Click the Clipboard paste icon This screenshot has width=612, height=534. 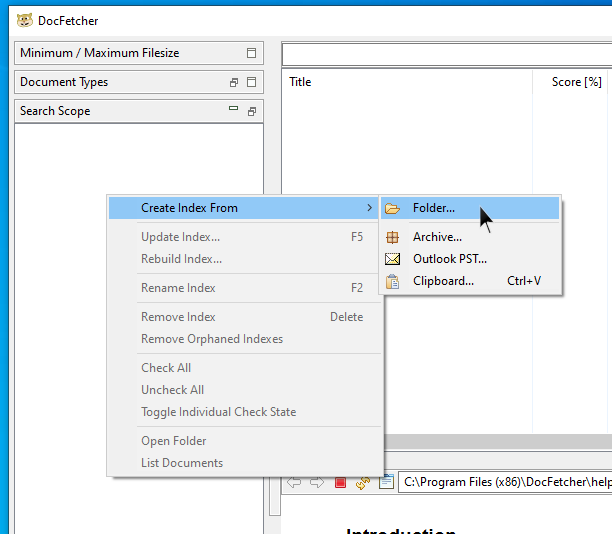[392, 281]
